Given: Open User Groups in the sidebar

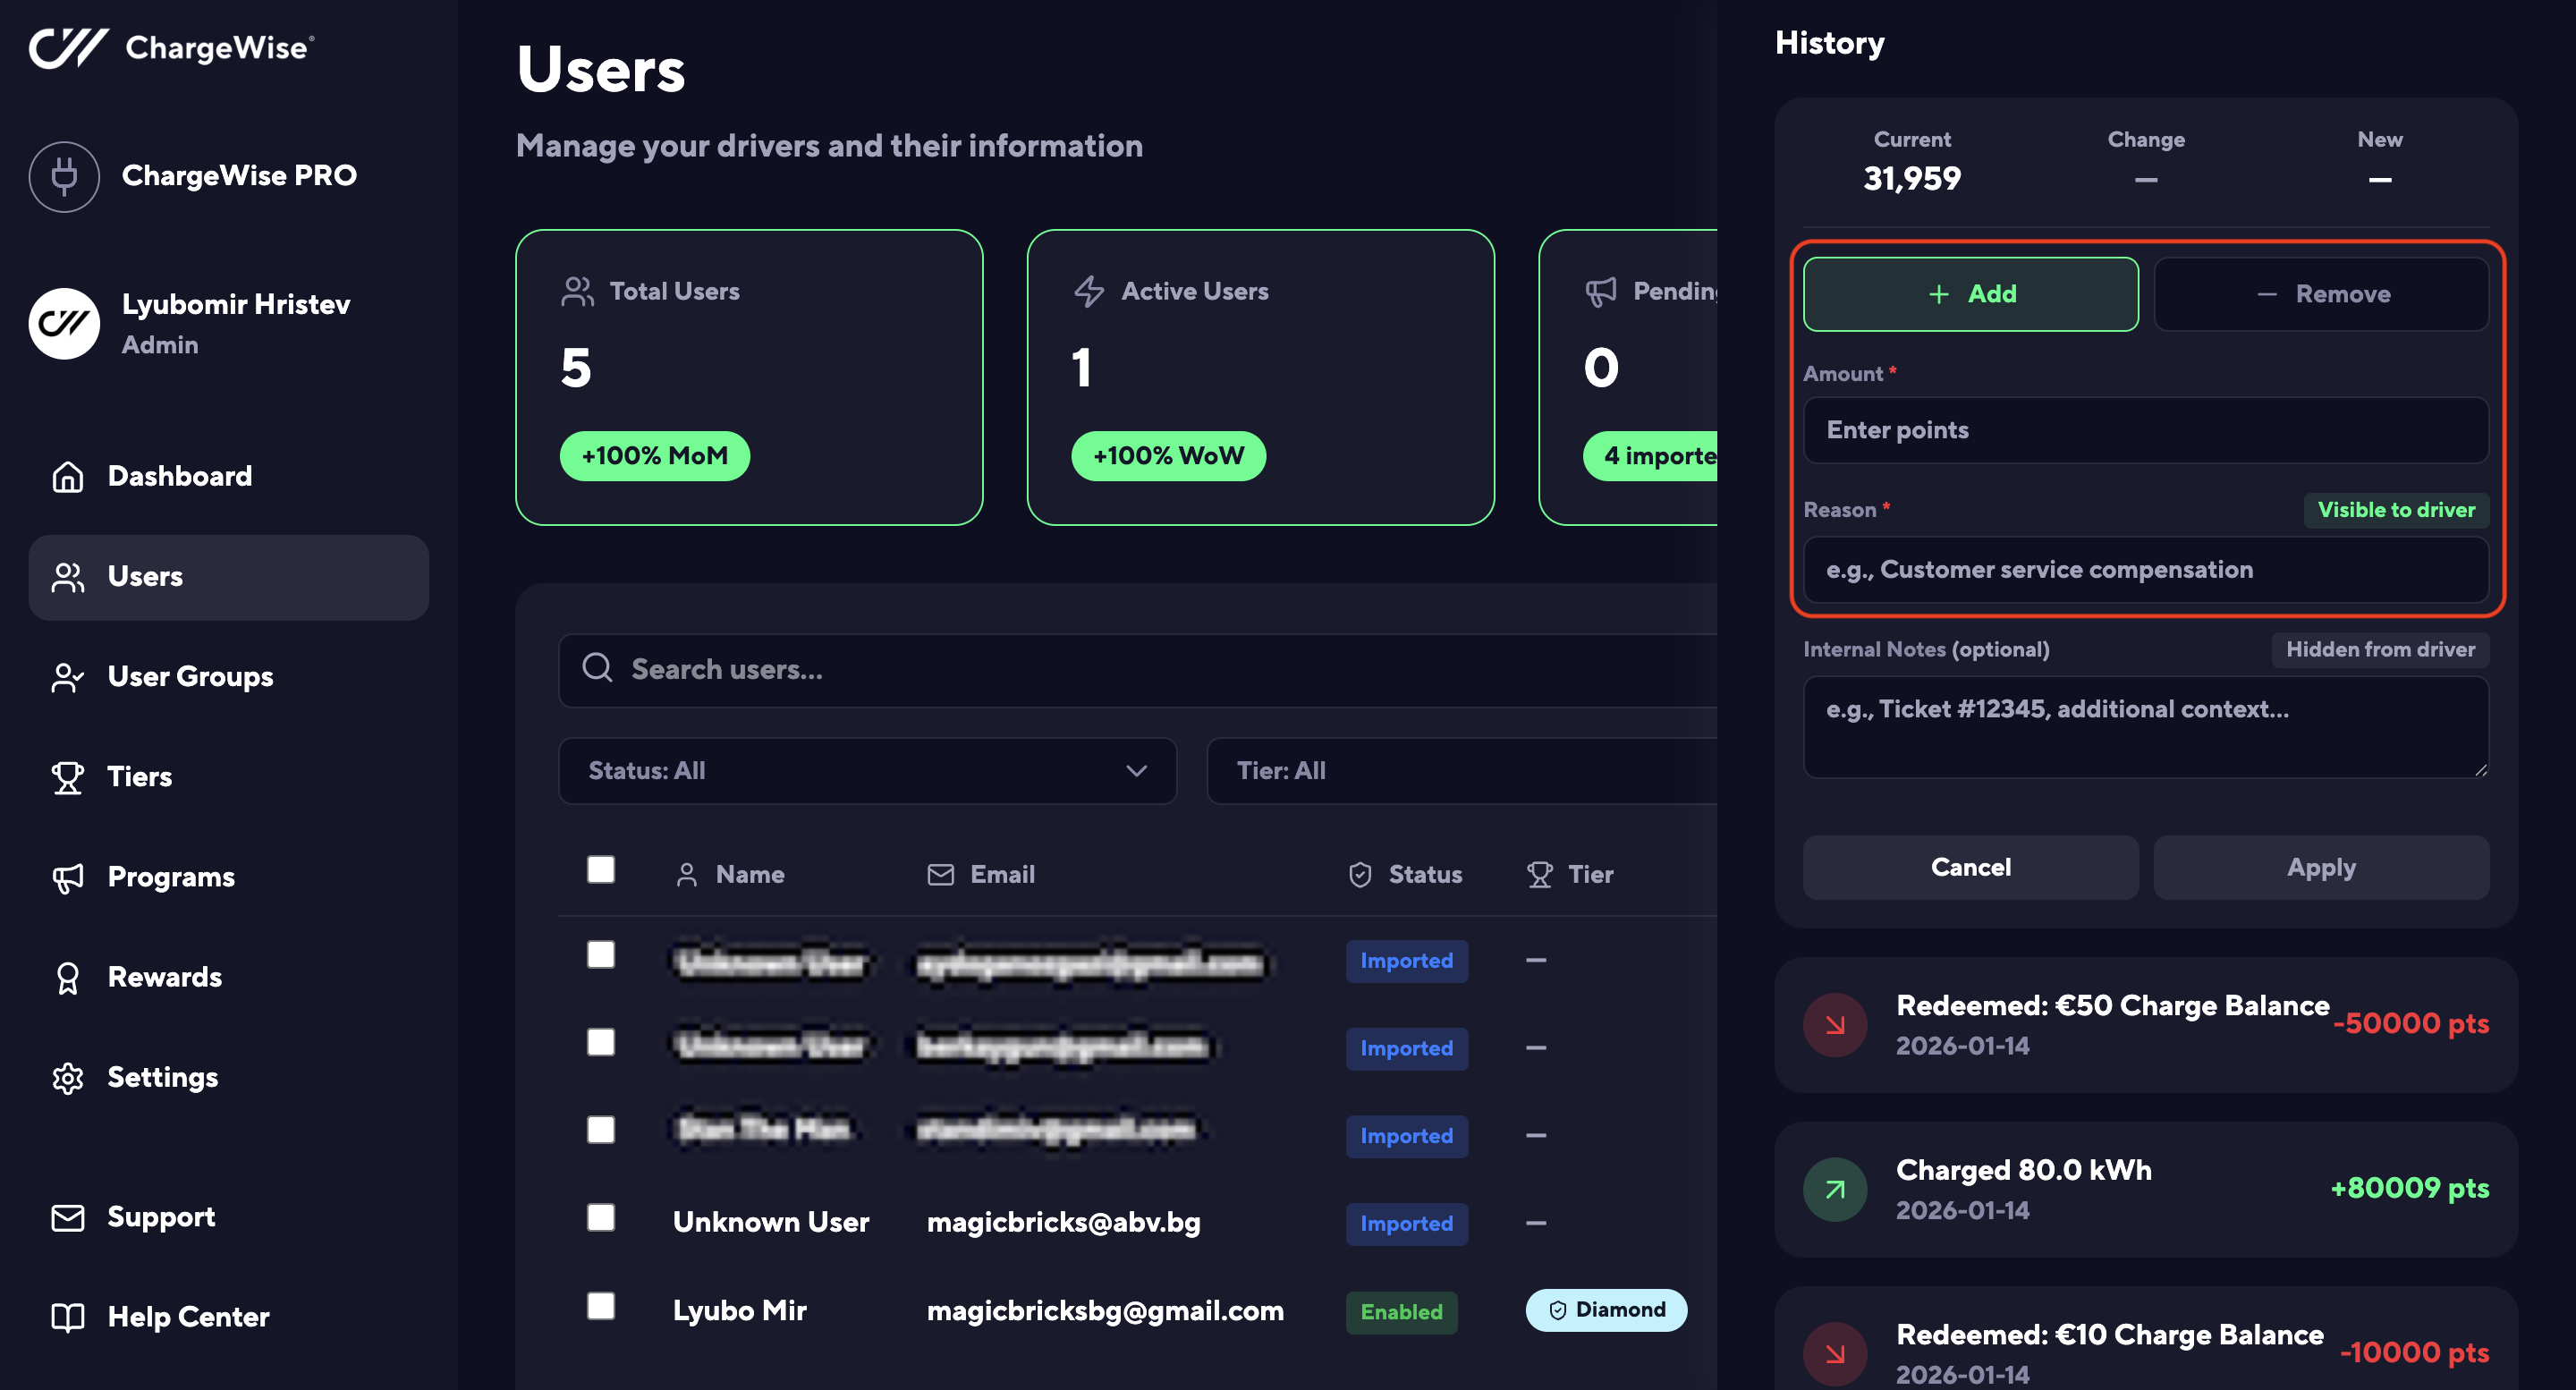Looking at the screenshot, I should (x=190, y=677).
